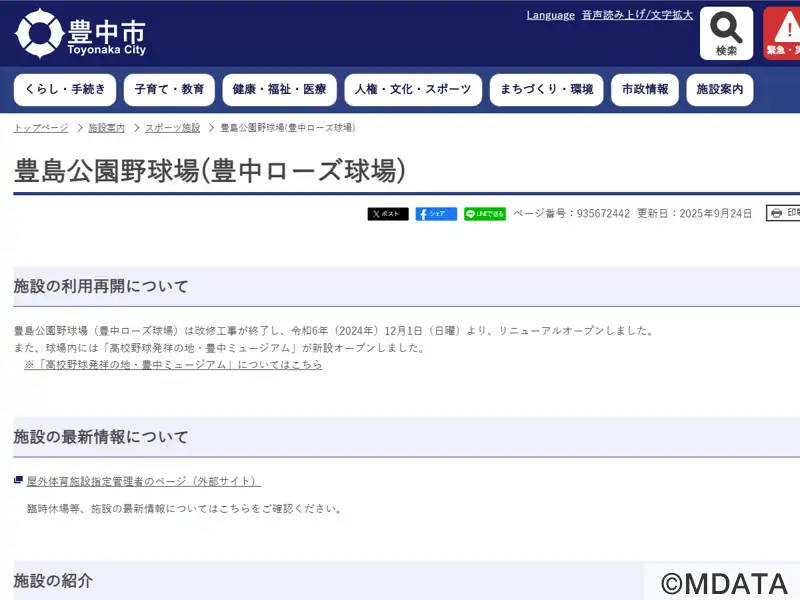Screen dimensions: 800x600
Task: Click the print (印刷) button
Action: tap(783, 213)
